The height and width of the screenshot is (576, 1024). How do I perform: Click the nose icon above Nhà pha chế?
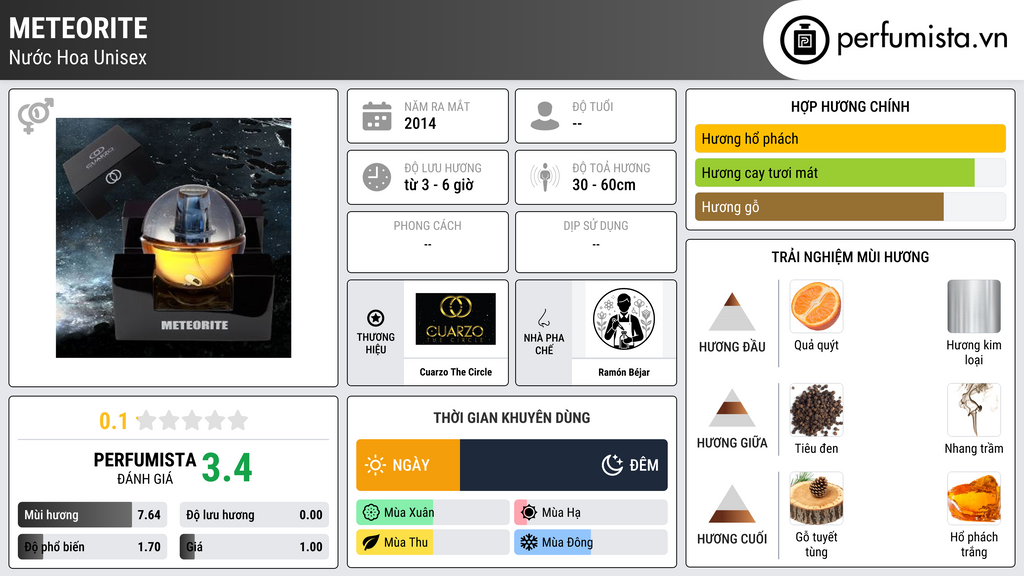click(543, 318)
